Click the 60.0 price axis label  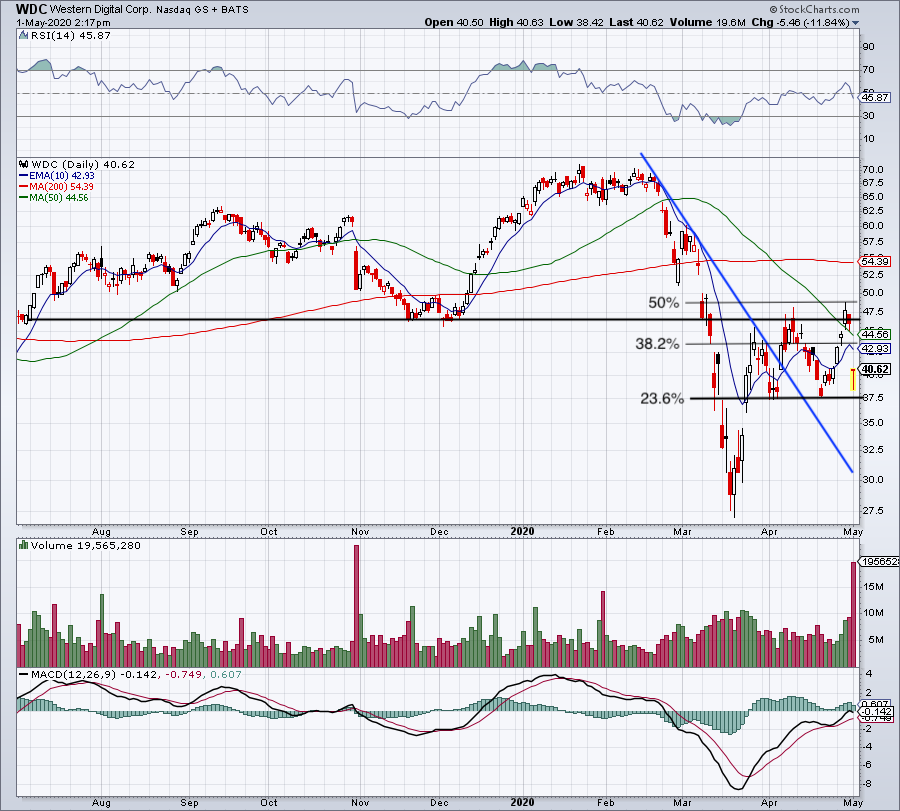pos(872,226)
